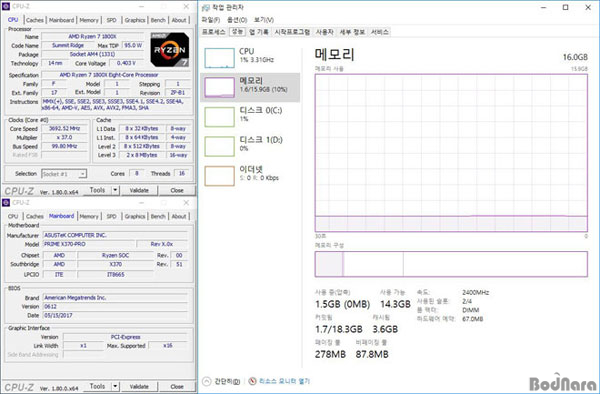Image resolution: width=600 pixels, height=394 pixels.
Task: Click the CPU-Z icon in upper window title
Action: (6, 7)
